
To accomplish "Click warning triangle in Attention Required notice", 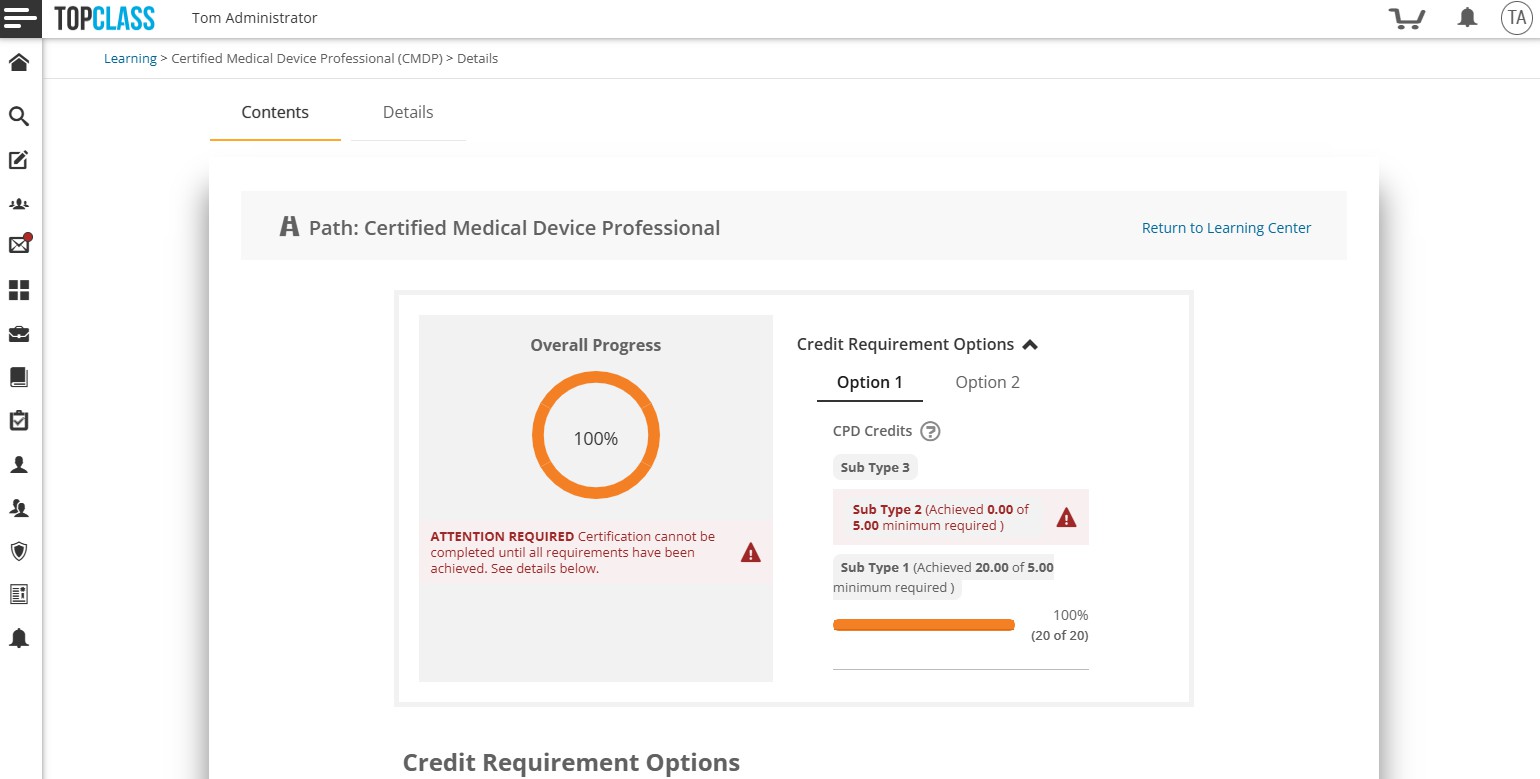I will tap(751, 553).
